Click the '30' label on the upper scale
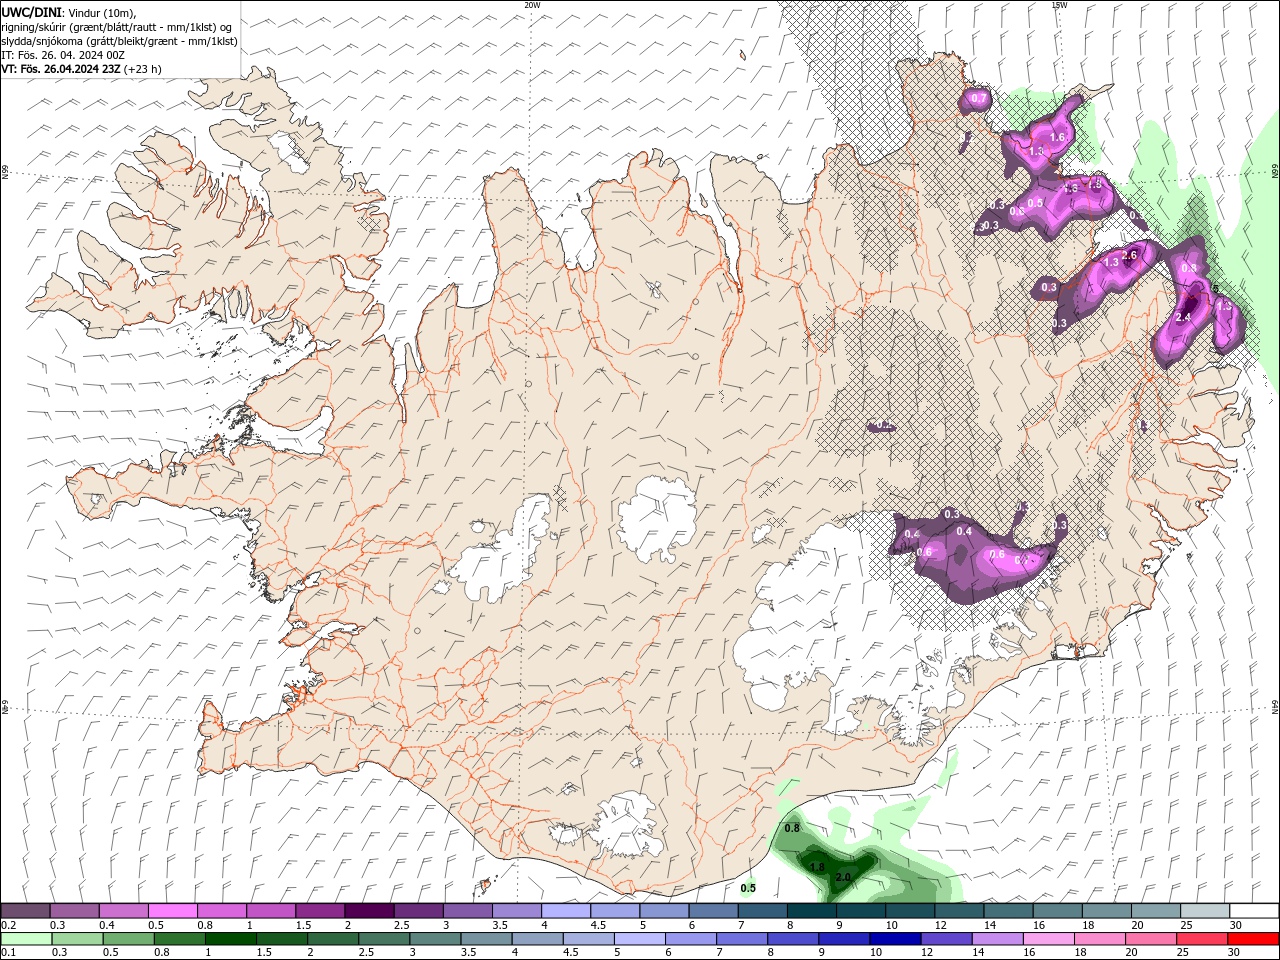 pyautogui.click(x=1235, y=925)
